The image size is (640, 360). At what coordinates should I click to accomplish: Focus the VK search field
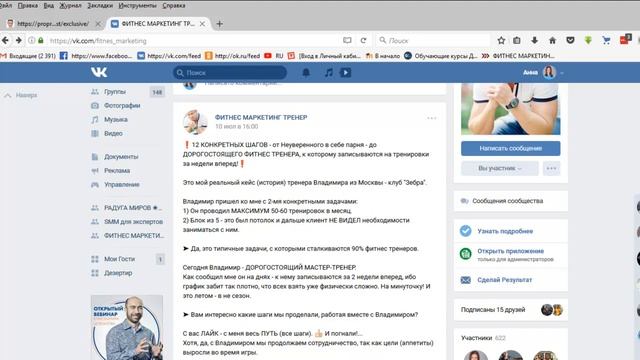click(230, 73)
